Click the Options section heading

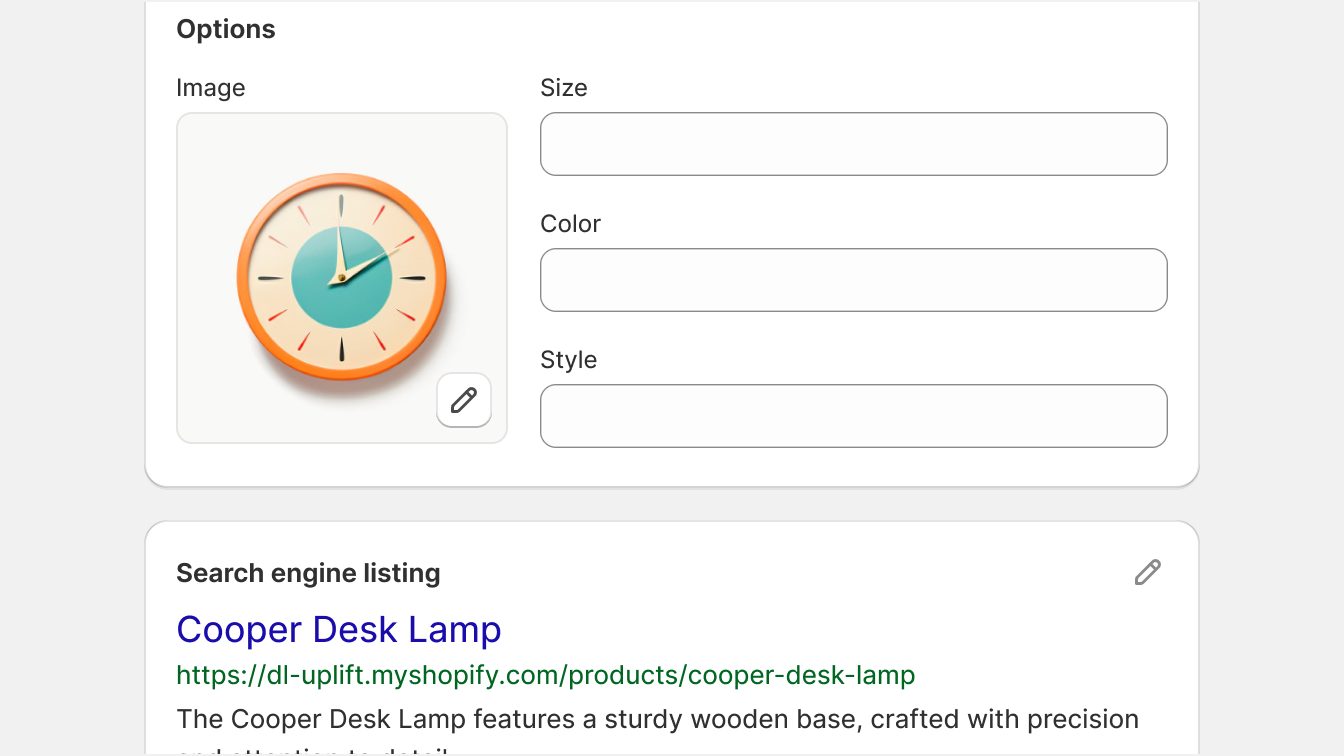click(x=226, y=29)
